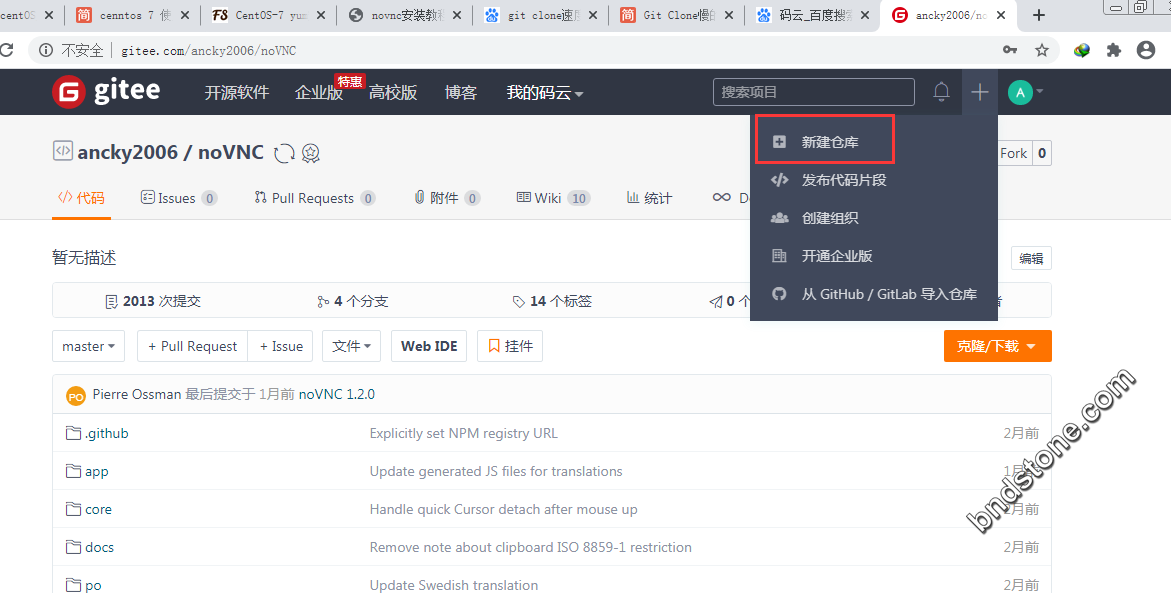Bookmark this page with the star icon
1171x593 pixels.
[1042, 50]
